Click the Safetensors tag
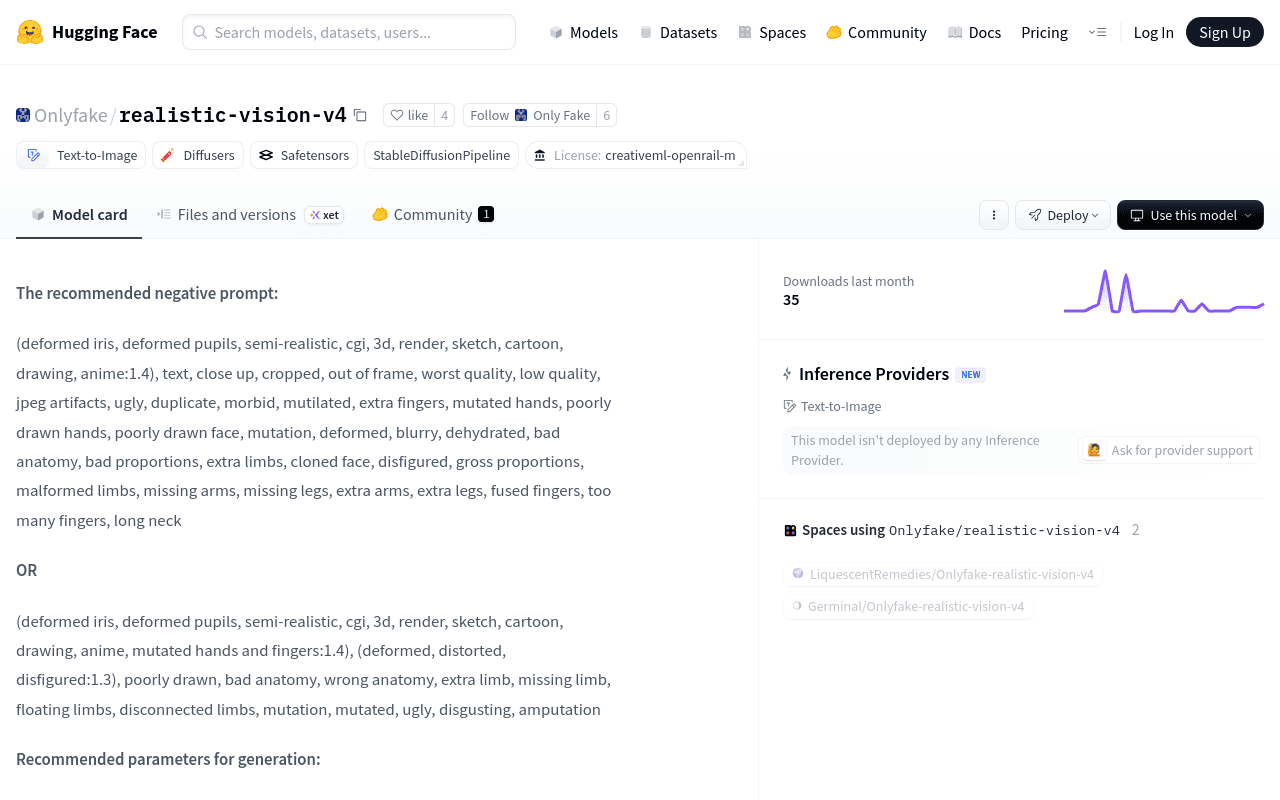Image resolution: width=1280 pixels, height=800 pixels. pos(305,155)
